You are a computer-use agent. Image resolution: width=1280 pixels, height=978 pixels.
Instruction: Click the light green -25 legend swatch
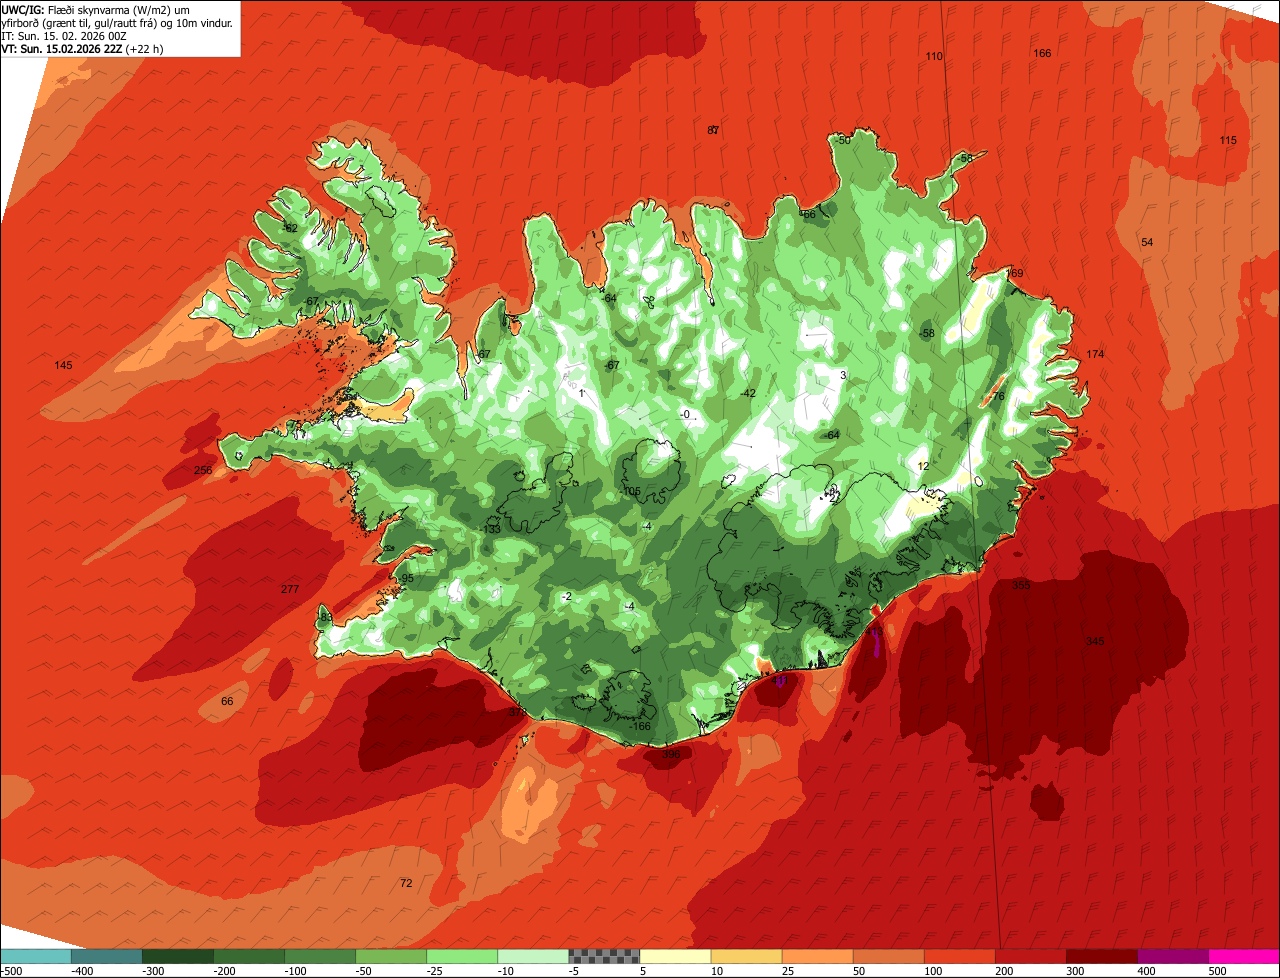[462, 956]
